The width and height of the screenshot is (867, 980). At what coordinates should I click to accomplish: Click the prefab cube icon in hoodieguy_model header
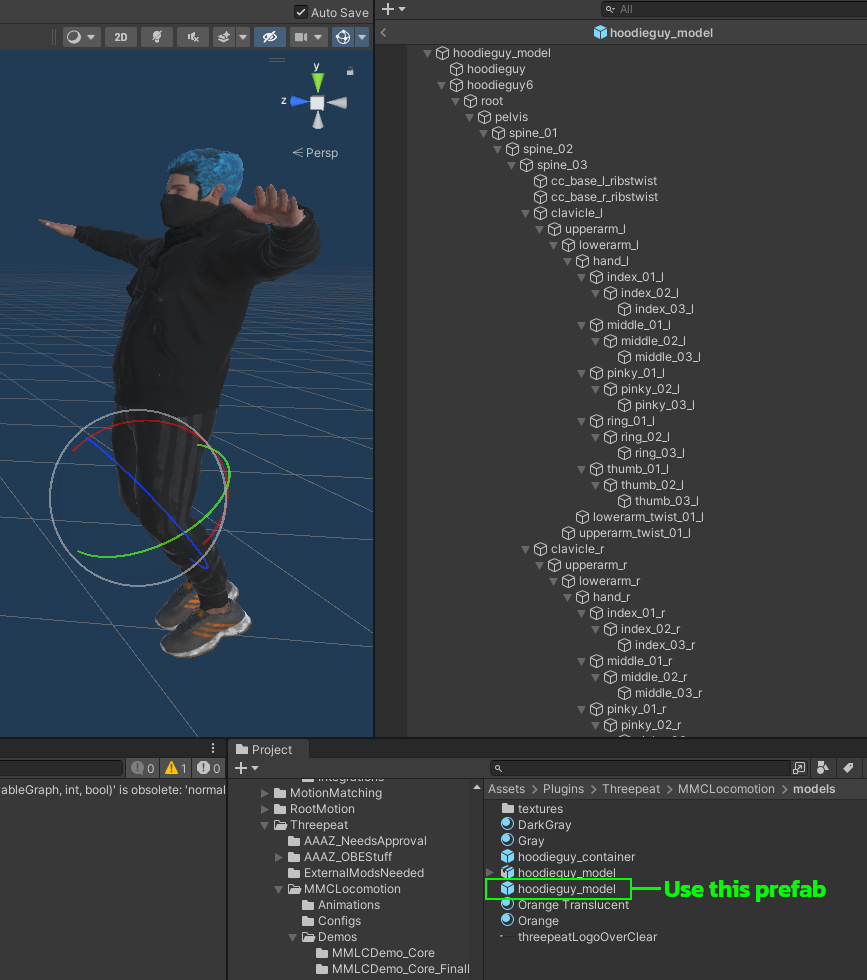pyautogui.click(x=600, y=32)
